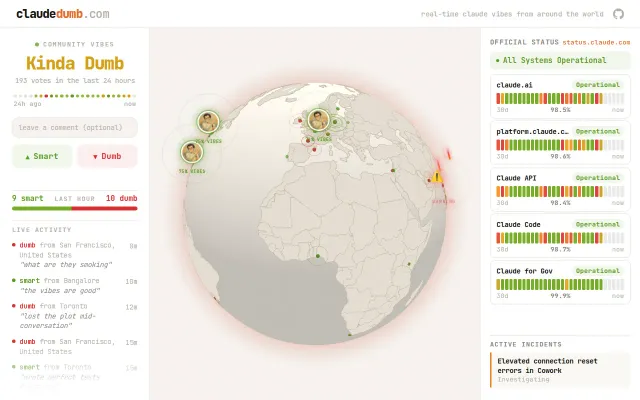Click the avatar marker over Europe

coord(318,120)
